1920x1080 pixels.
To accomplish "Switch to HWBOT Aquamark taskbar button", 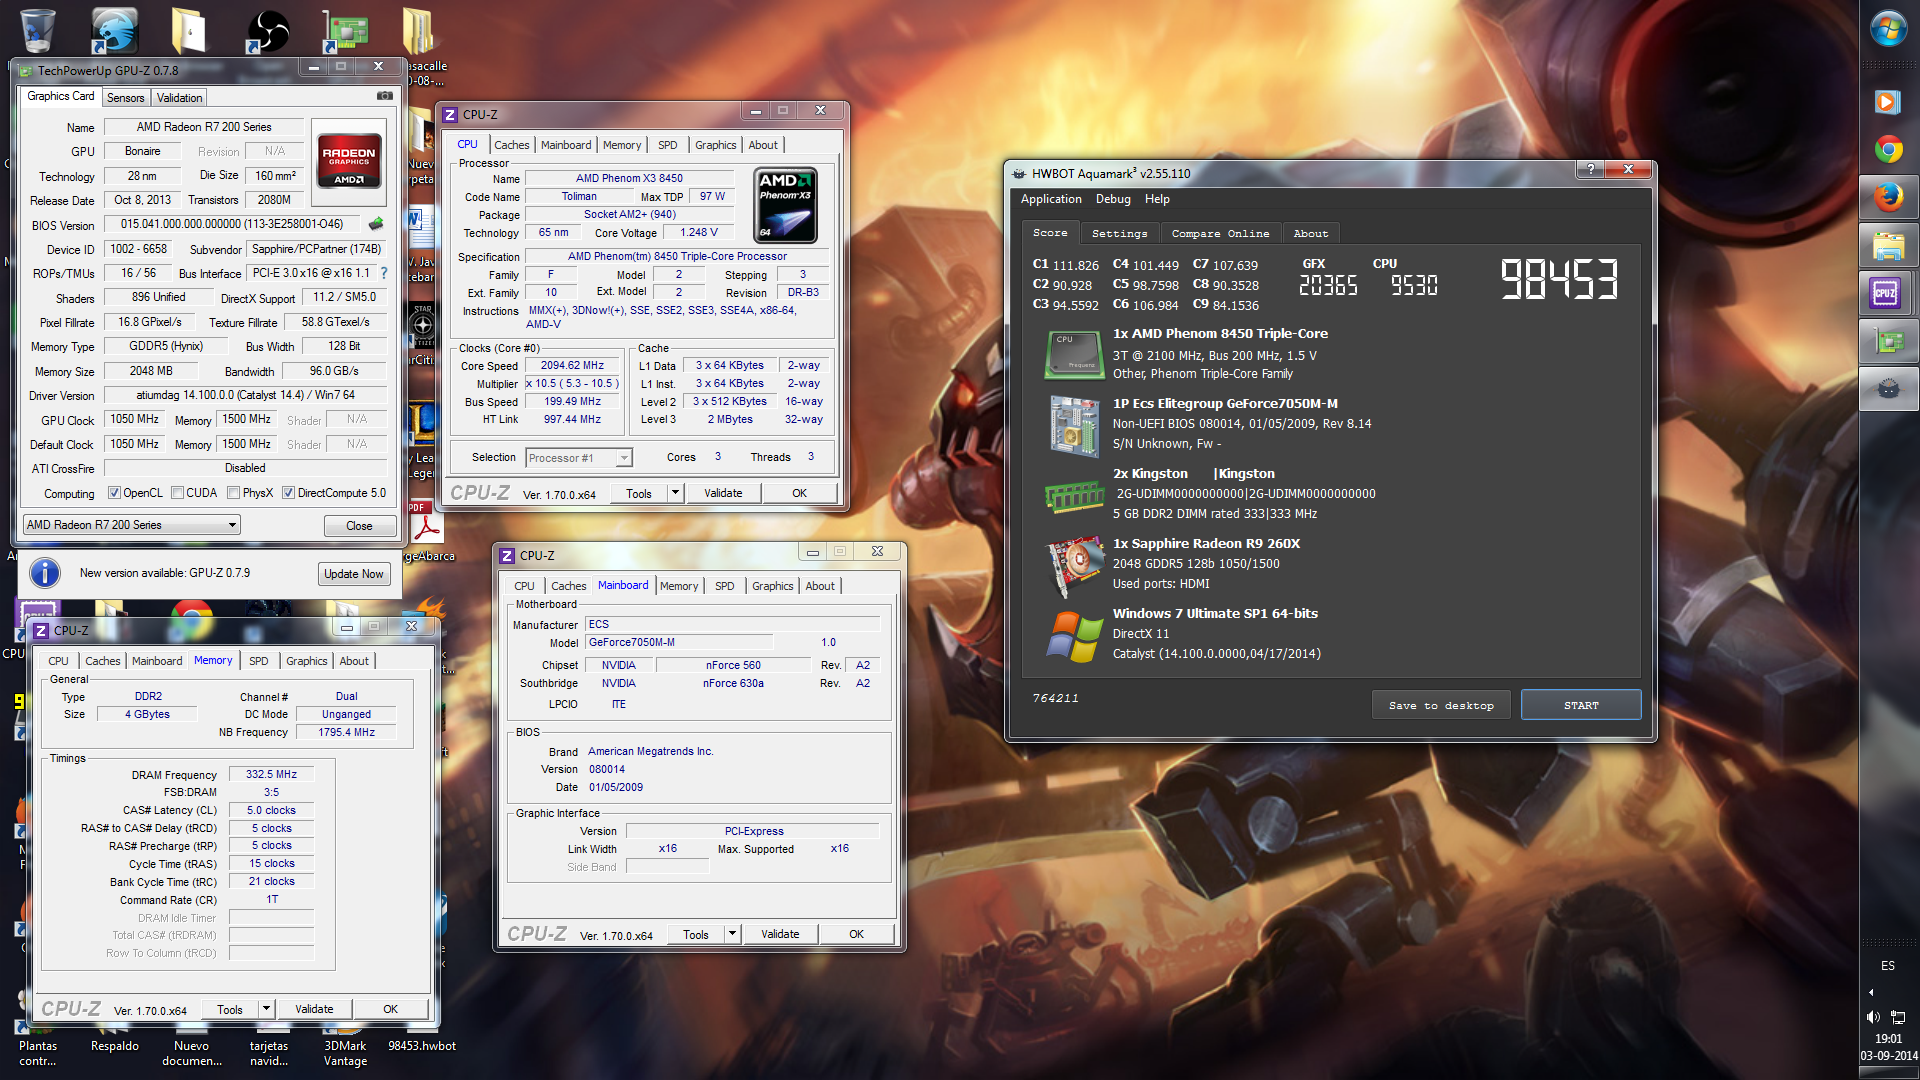I will [1887, 389].
